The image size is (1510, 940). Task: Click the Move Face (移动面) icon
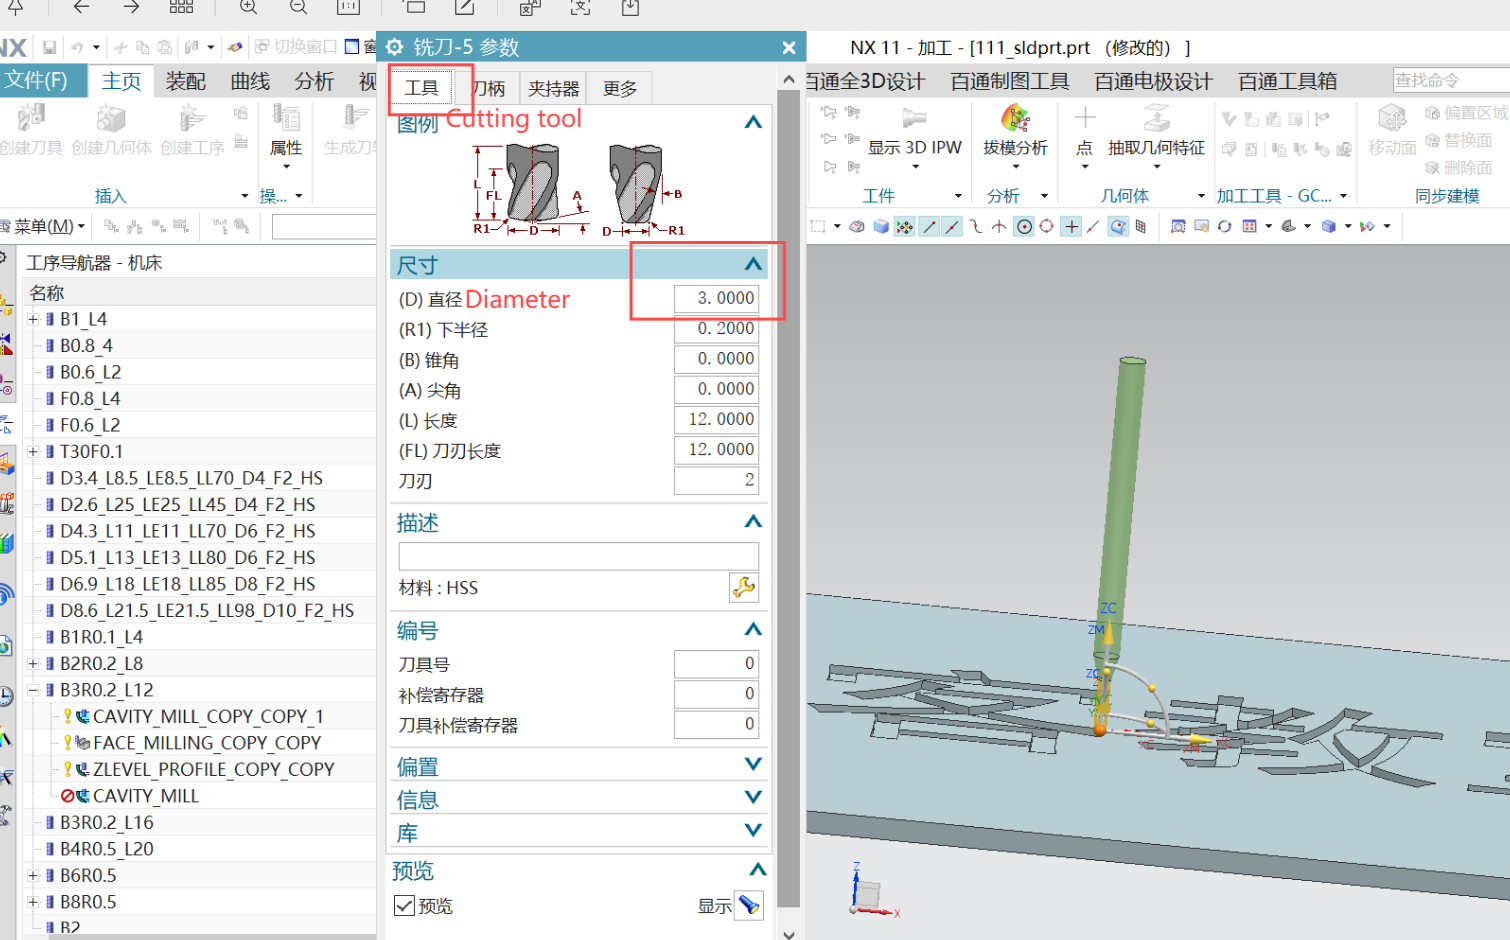coord(1392,118)
